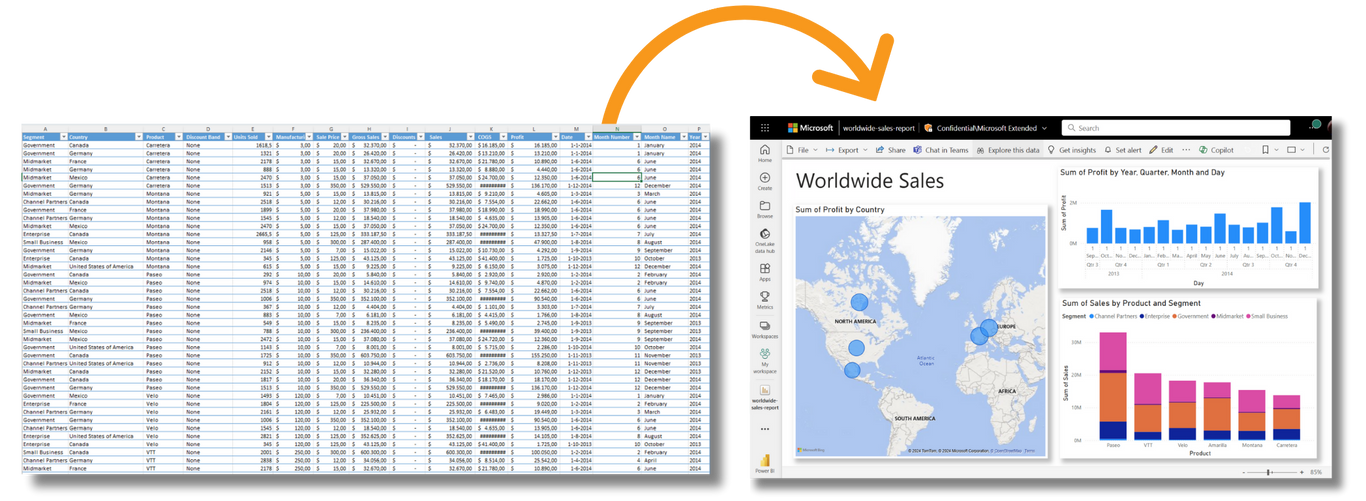Click the Canada bubble on the map
Image resolution: width=1366 pixels, height=501 pixels.
click(859, 303)
